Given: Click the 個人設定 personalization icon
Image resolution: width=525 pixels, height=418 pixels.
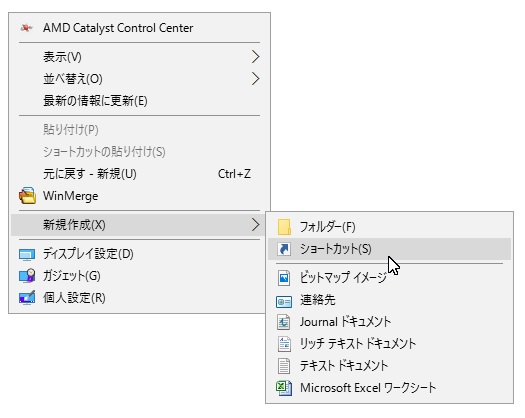Looking at the screenshot, I should [27, 297].
